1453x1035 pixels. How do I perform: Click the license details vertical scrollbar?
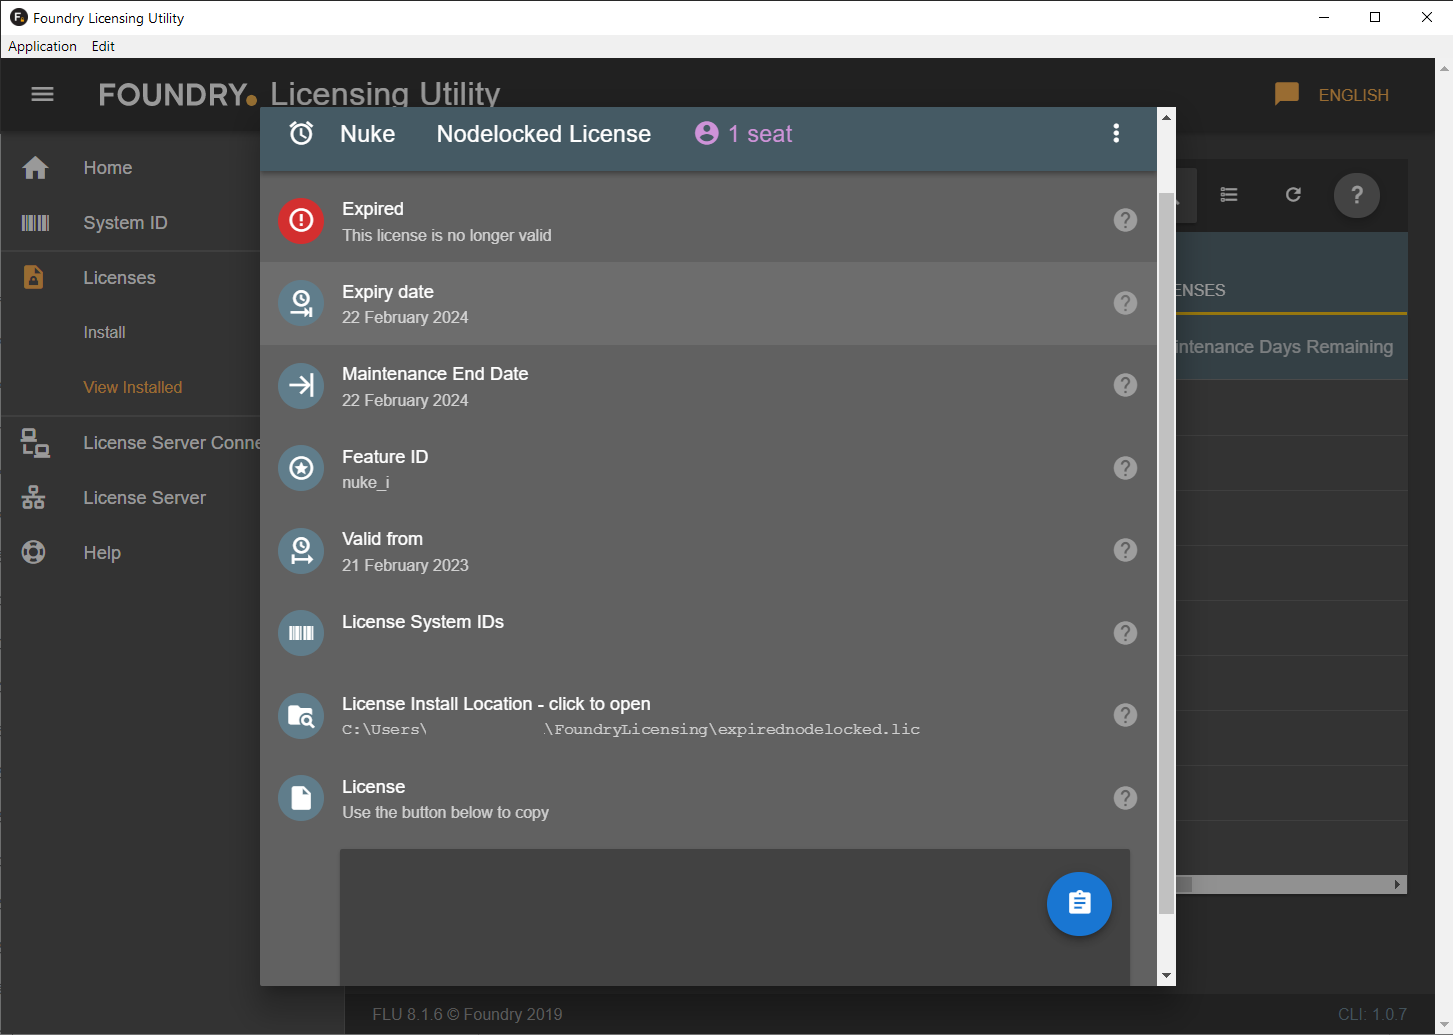(x=1166, y=550)
